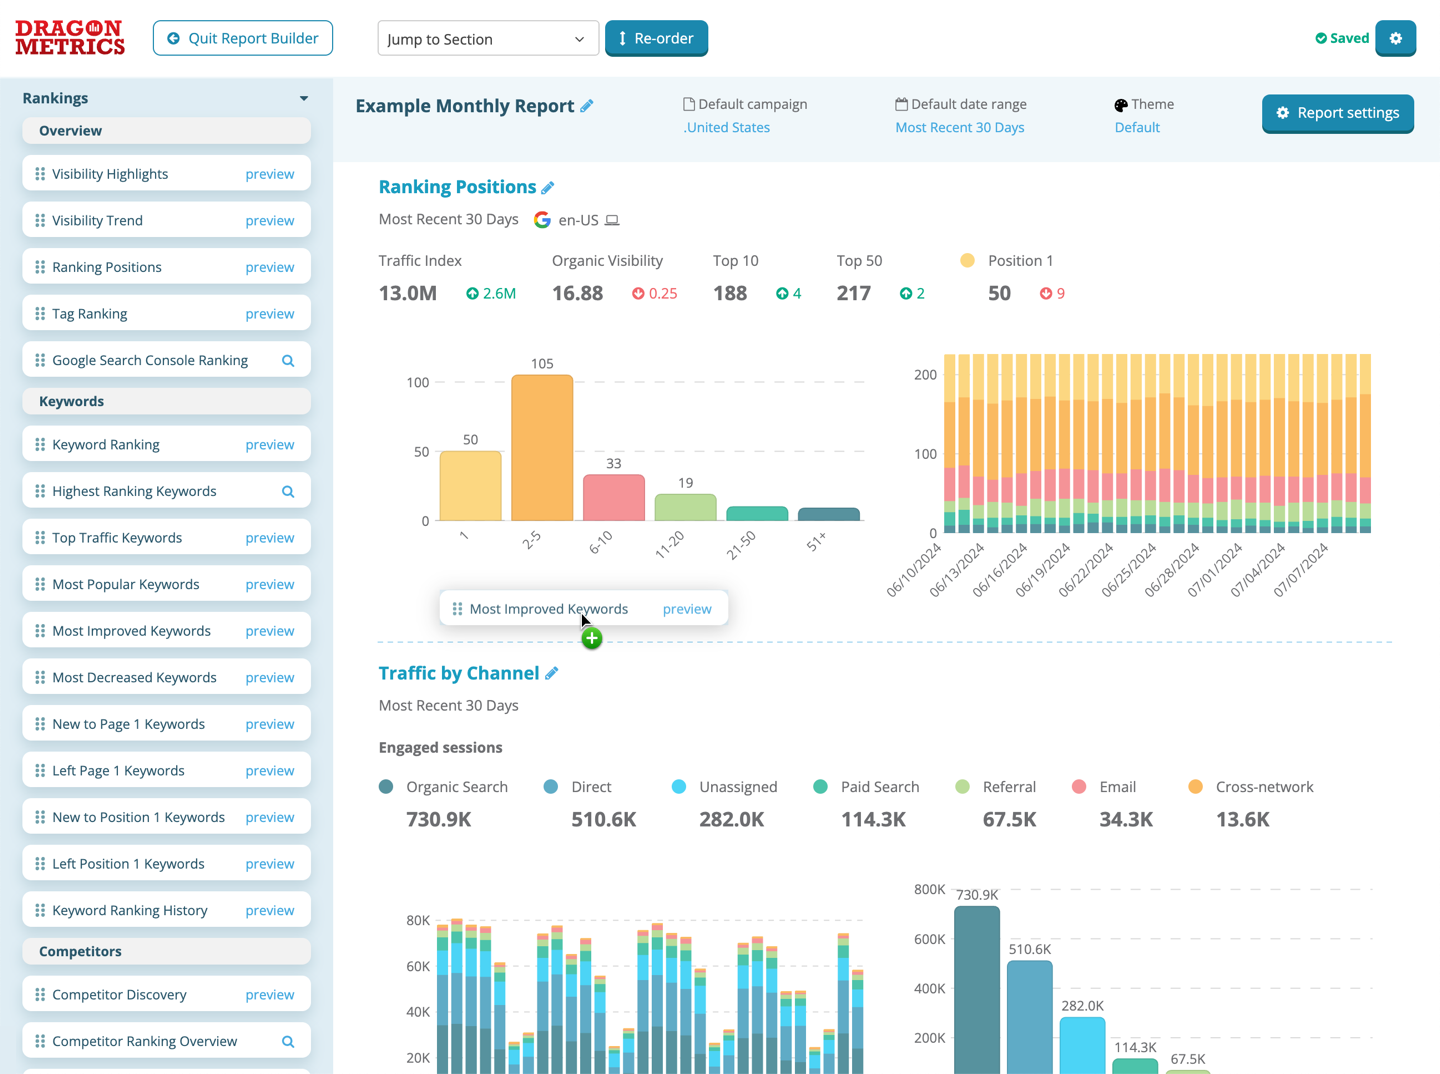1440x1074 pixels.
Task: Grab drag handle of Visibility Highlights
Action: point(40,174)
